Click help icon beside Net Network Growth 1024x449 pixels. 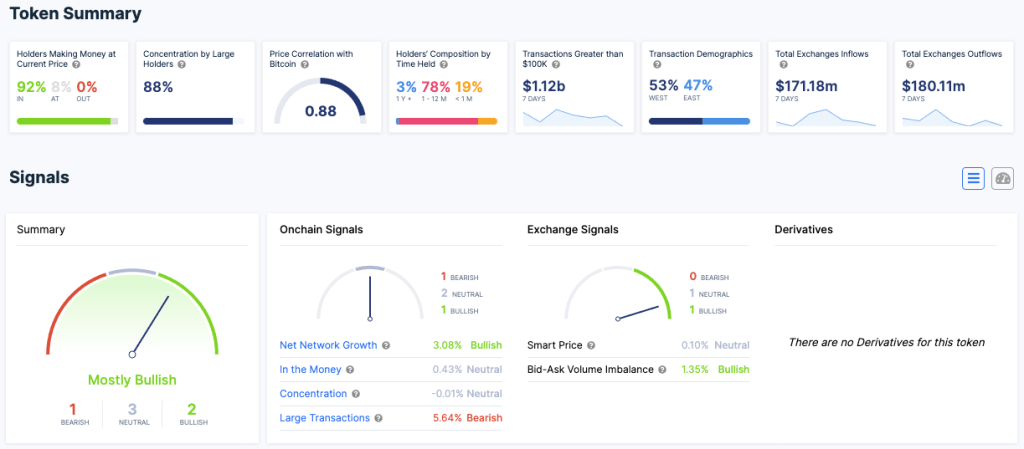[x=386, y=346]
